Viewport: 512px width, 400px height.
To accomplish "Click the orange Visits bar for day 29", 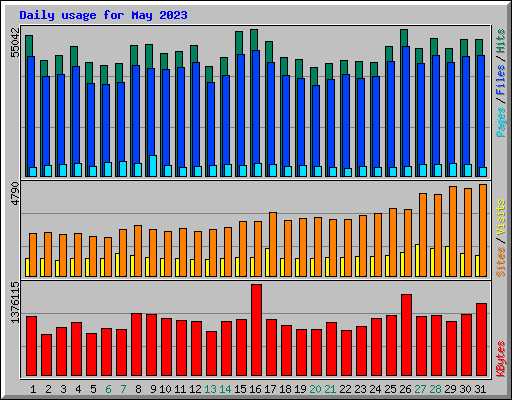I will 453,231.
